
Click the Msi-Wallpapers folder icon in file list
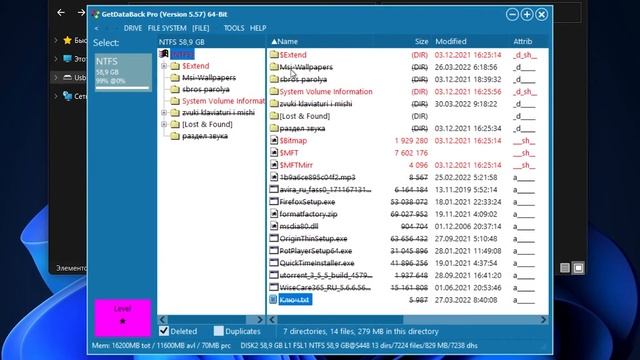274,67
